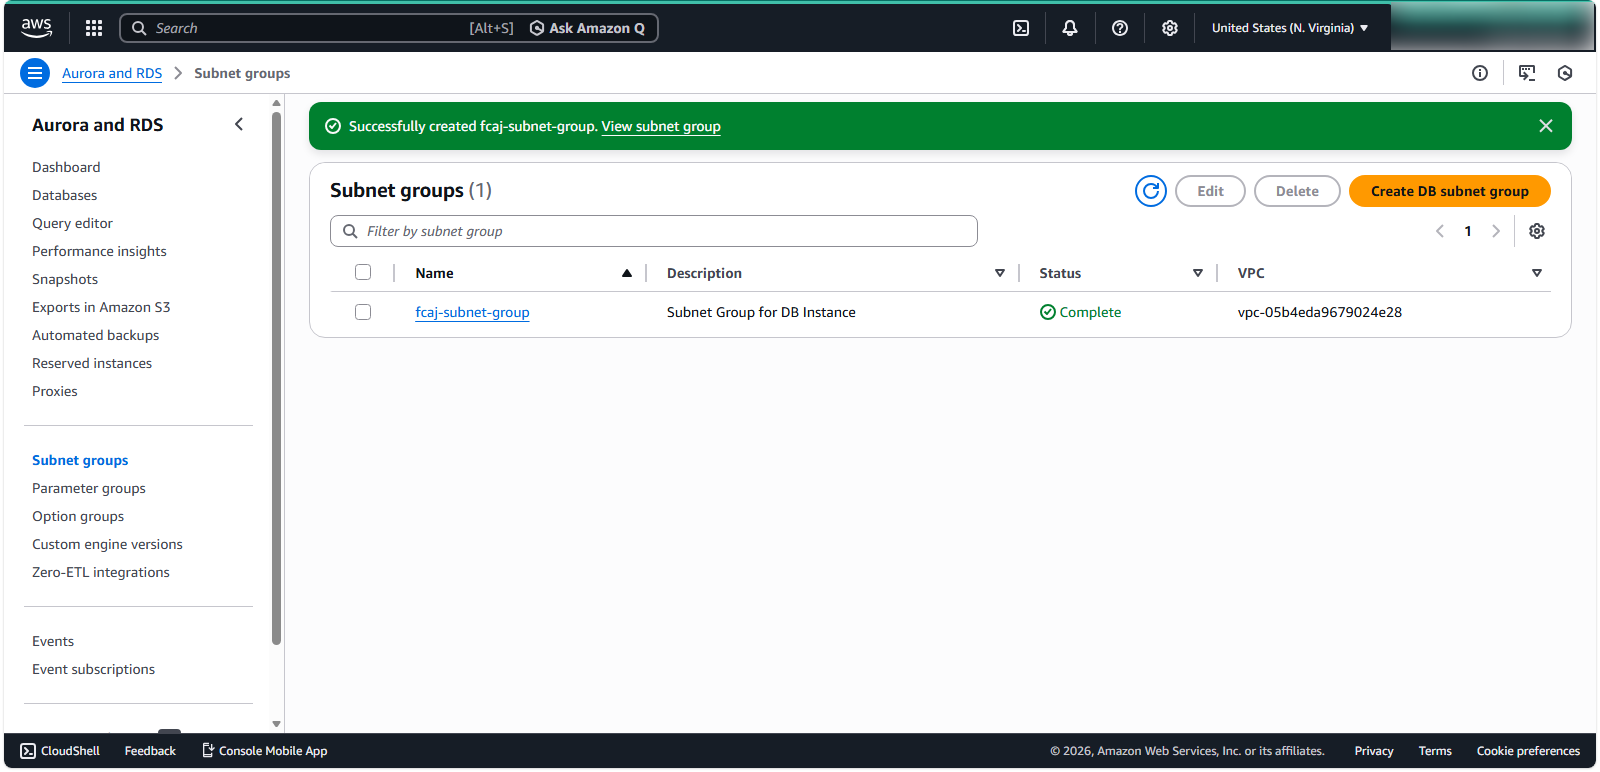This screenshot has height=772, width=1600.
Task: Sort by Description column arrow
Action: [1000, 273]
